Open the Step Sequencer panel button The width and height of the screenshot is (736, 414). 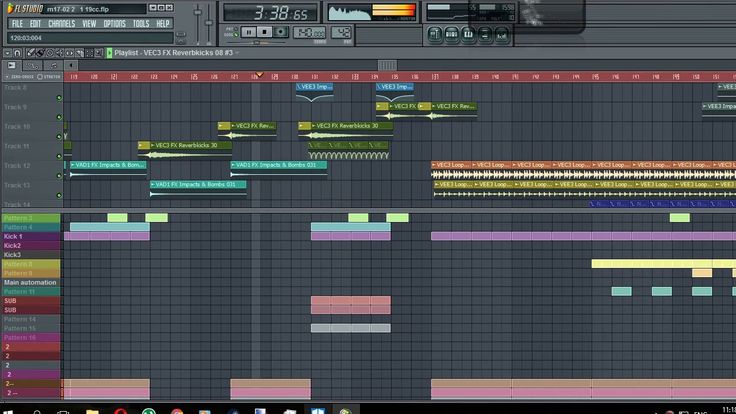coord(452,35)
